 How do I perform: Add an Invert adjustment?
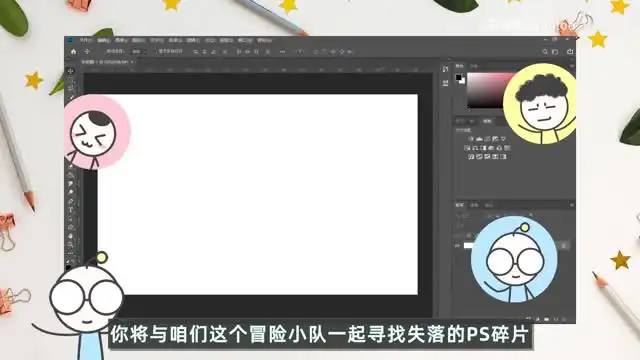tap(471, 157)
